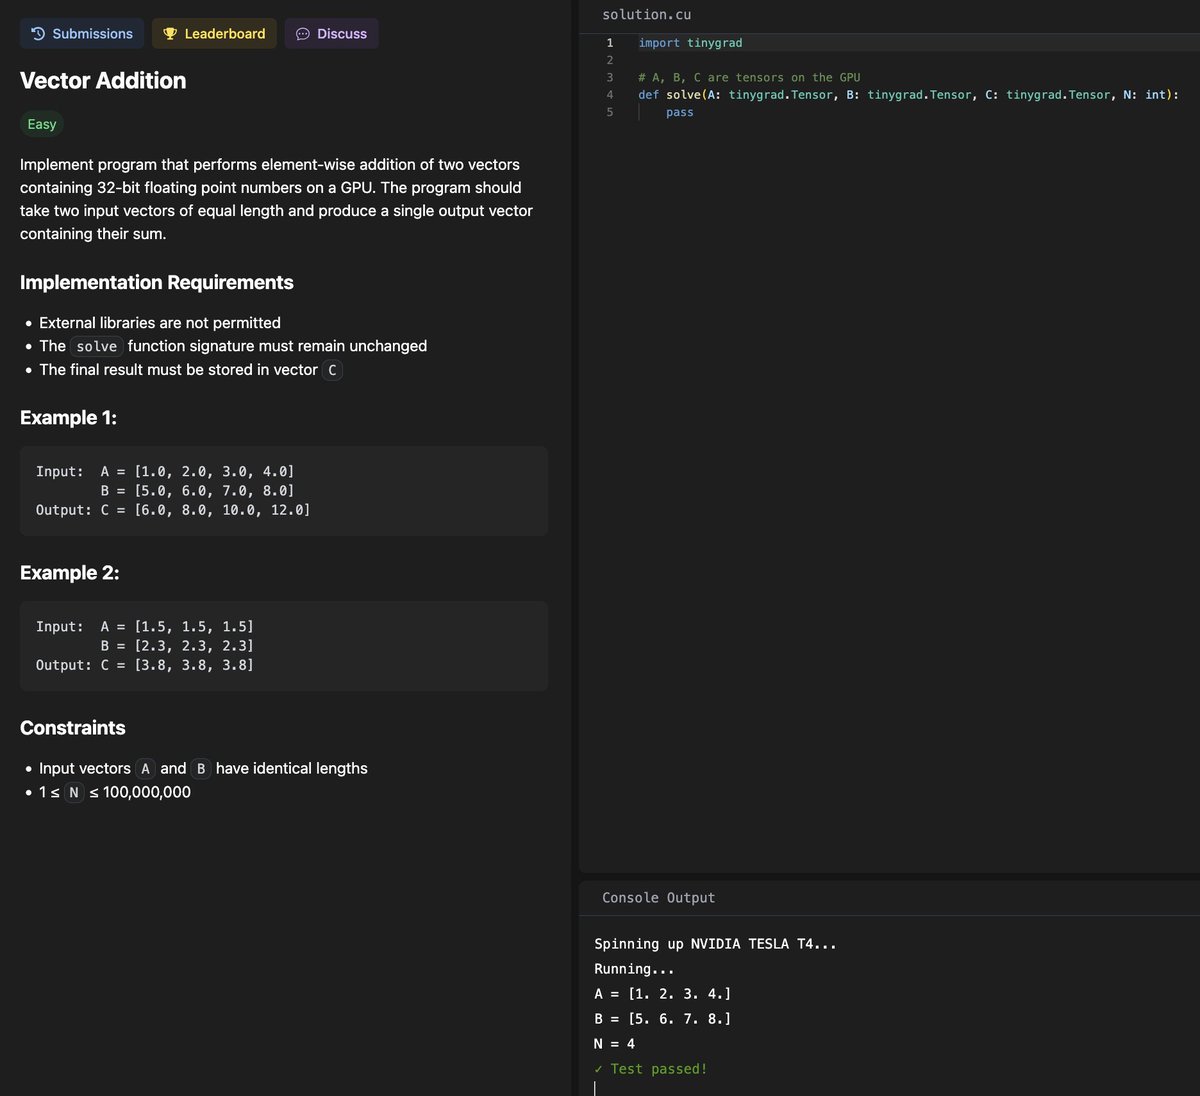This screenshot has width=1200, height=1096.
Task: Click the import tinygrad line
Action: pos(690,43)
